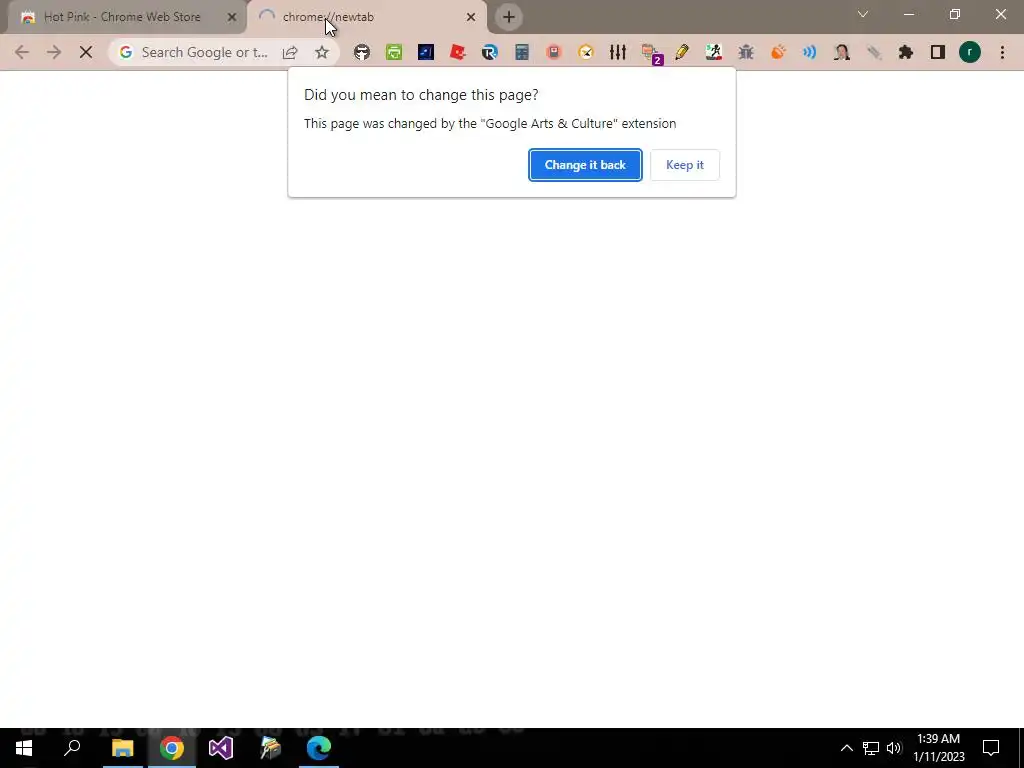The width and height of the screenshot is (1024, 768).
Task: Open the notification center
Action: (991, 748)
